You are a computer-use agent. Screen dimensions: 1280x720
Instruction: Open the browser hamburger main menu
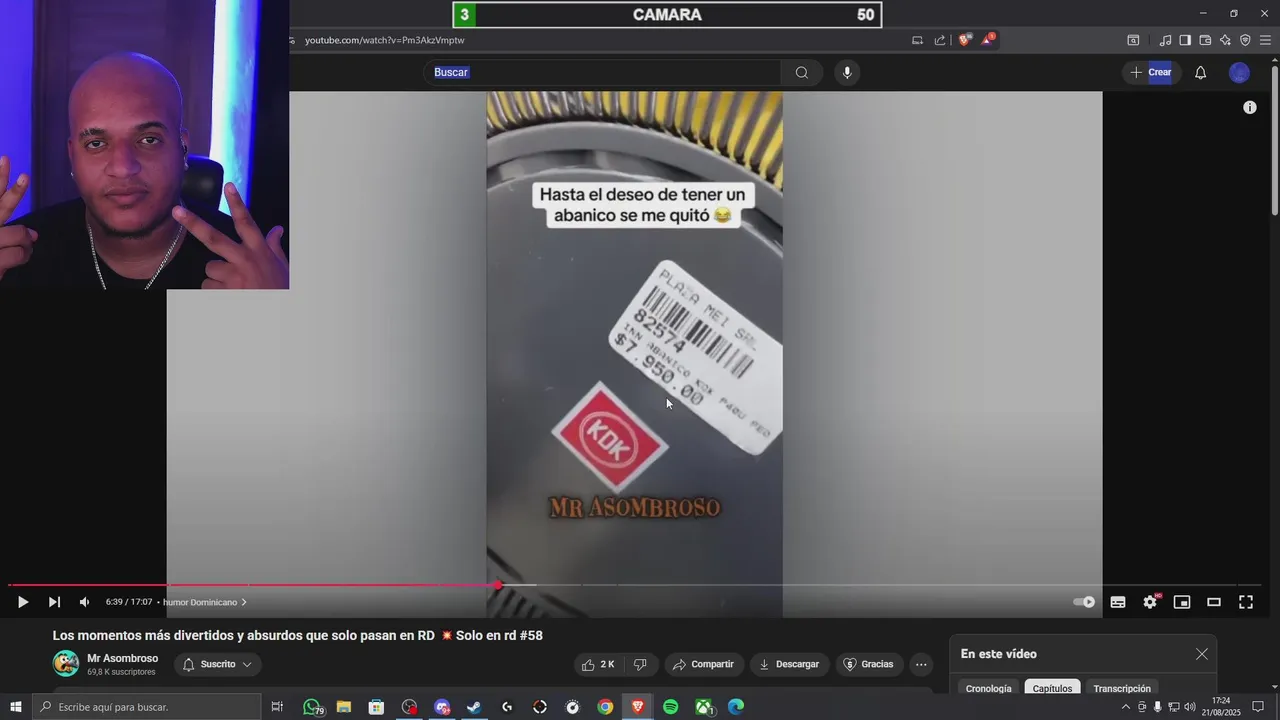point(1265,40)
